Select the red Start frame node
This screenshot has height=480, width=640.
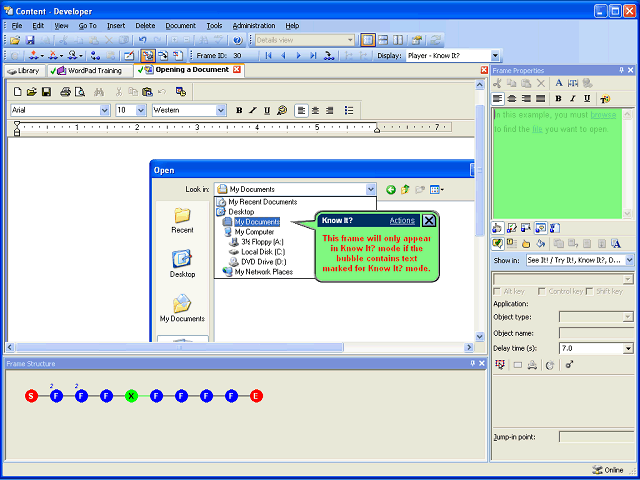pyautogui.click(x=31, y=396)
